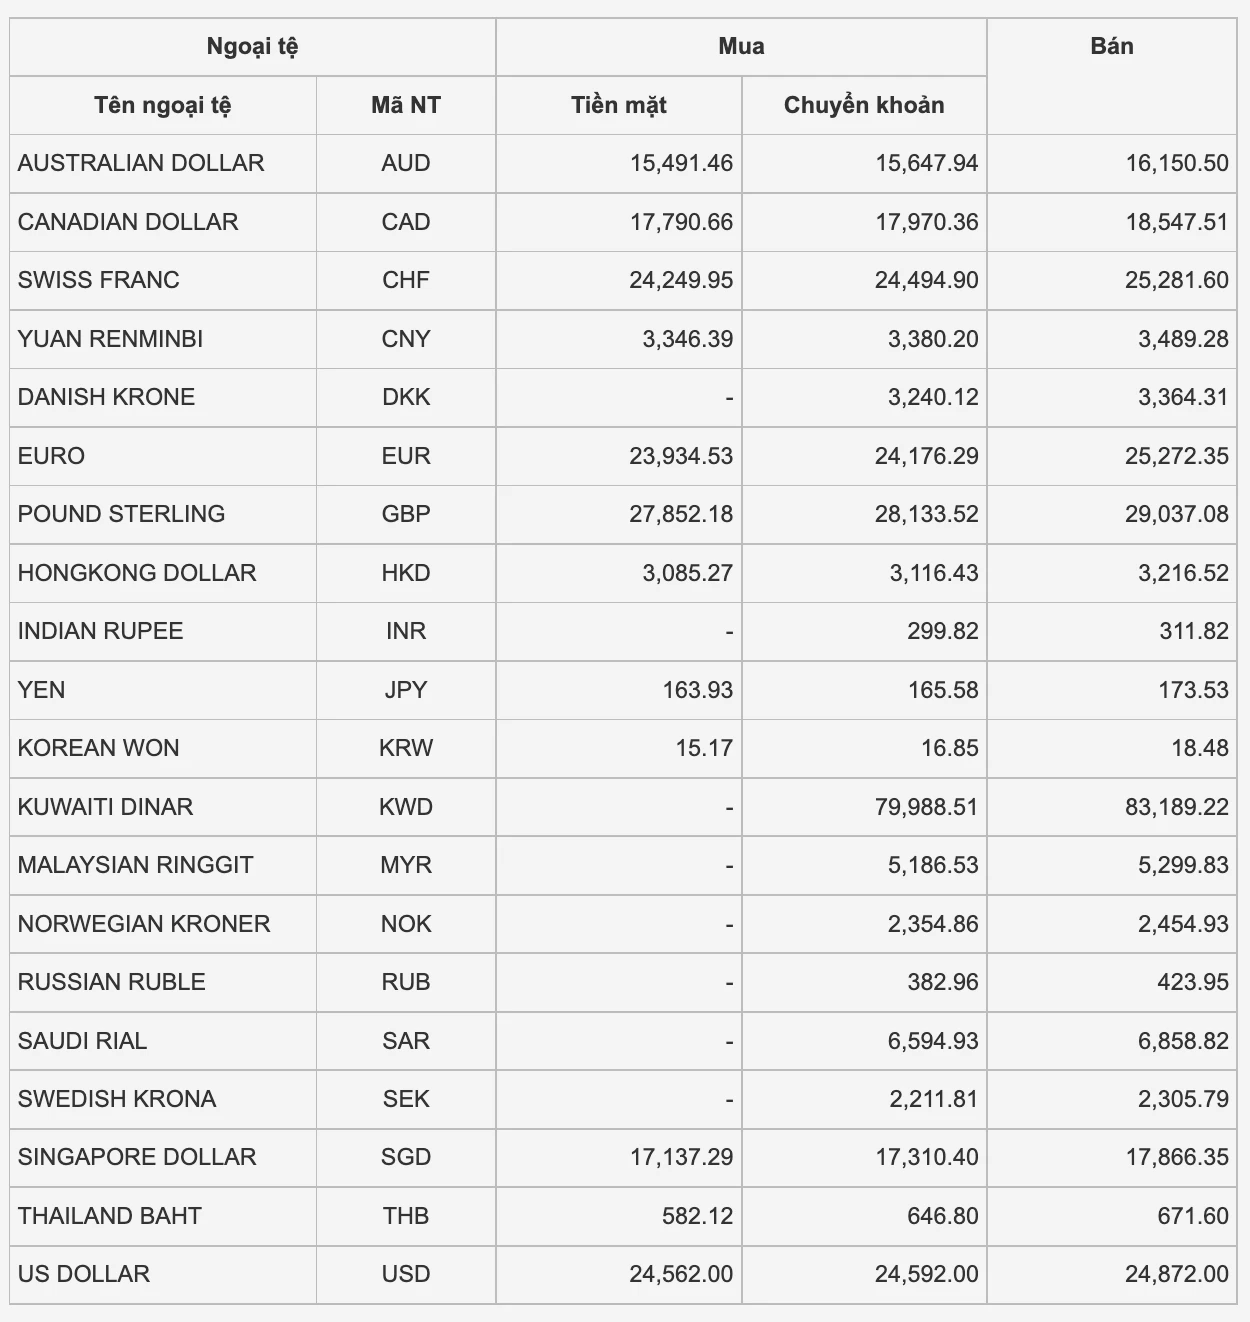Select the SWISS FRANC sell rate 25,281.60
This screenshot has height=1322, width=1250.
click(1176, 280)
